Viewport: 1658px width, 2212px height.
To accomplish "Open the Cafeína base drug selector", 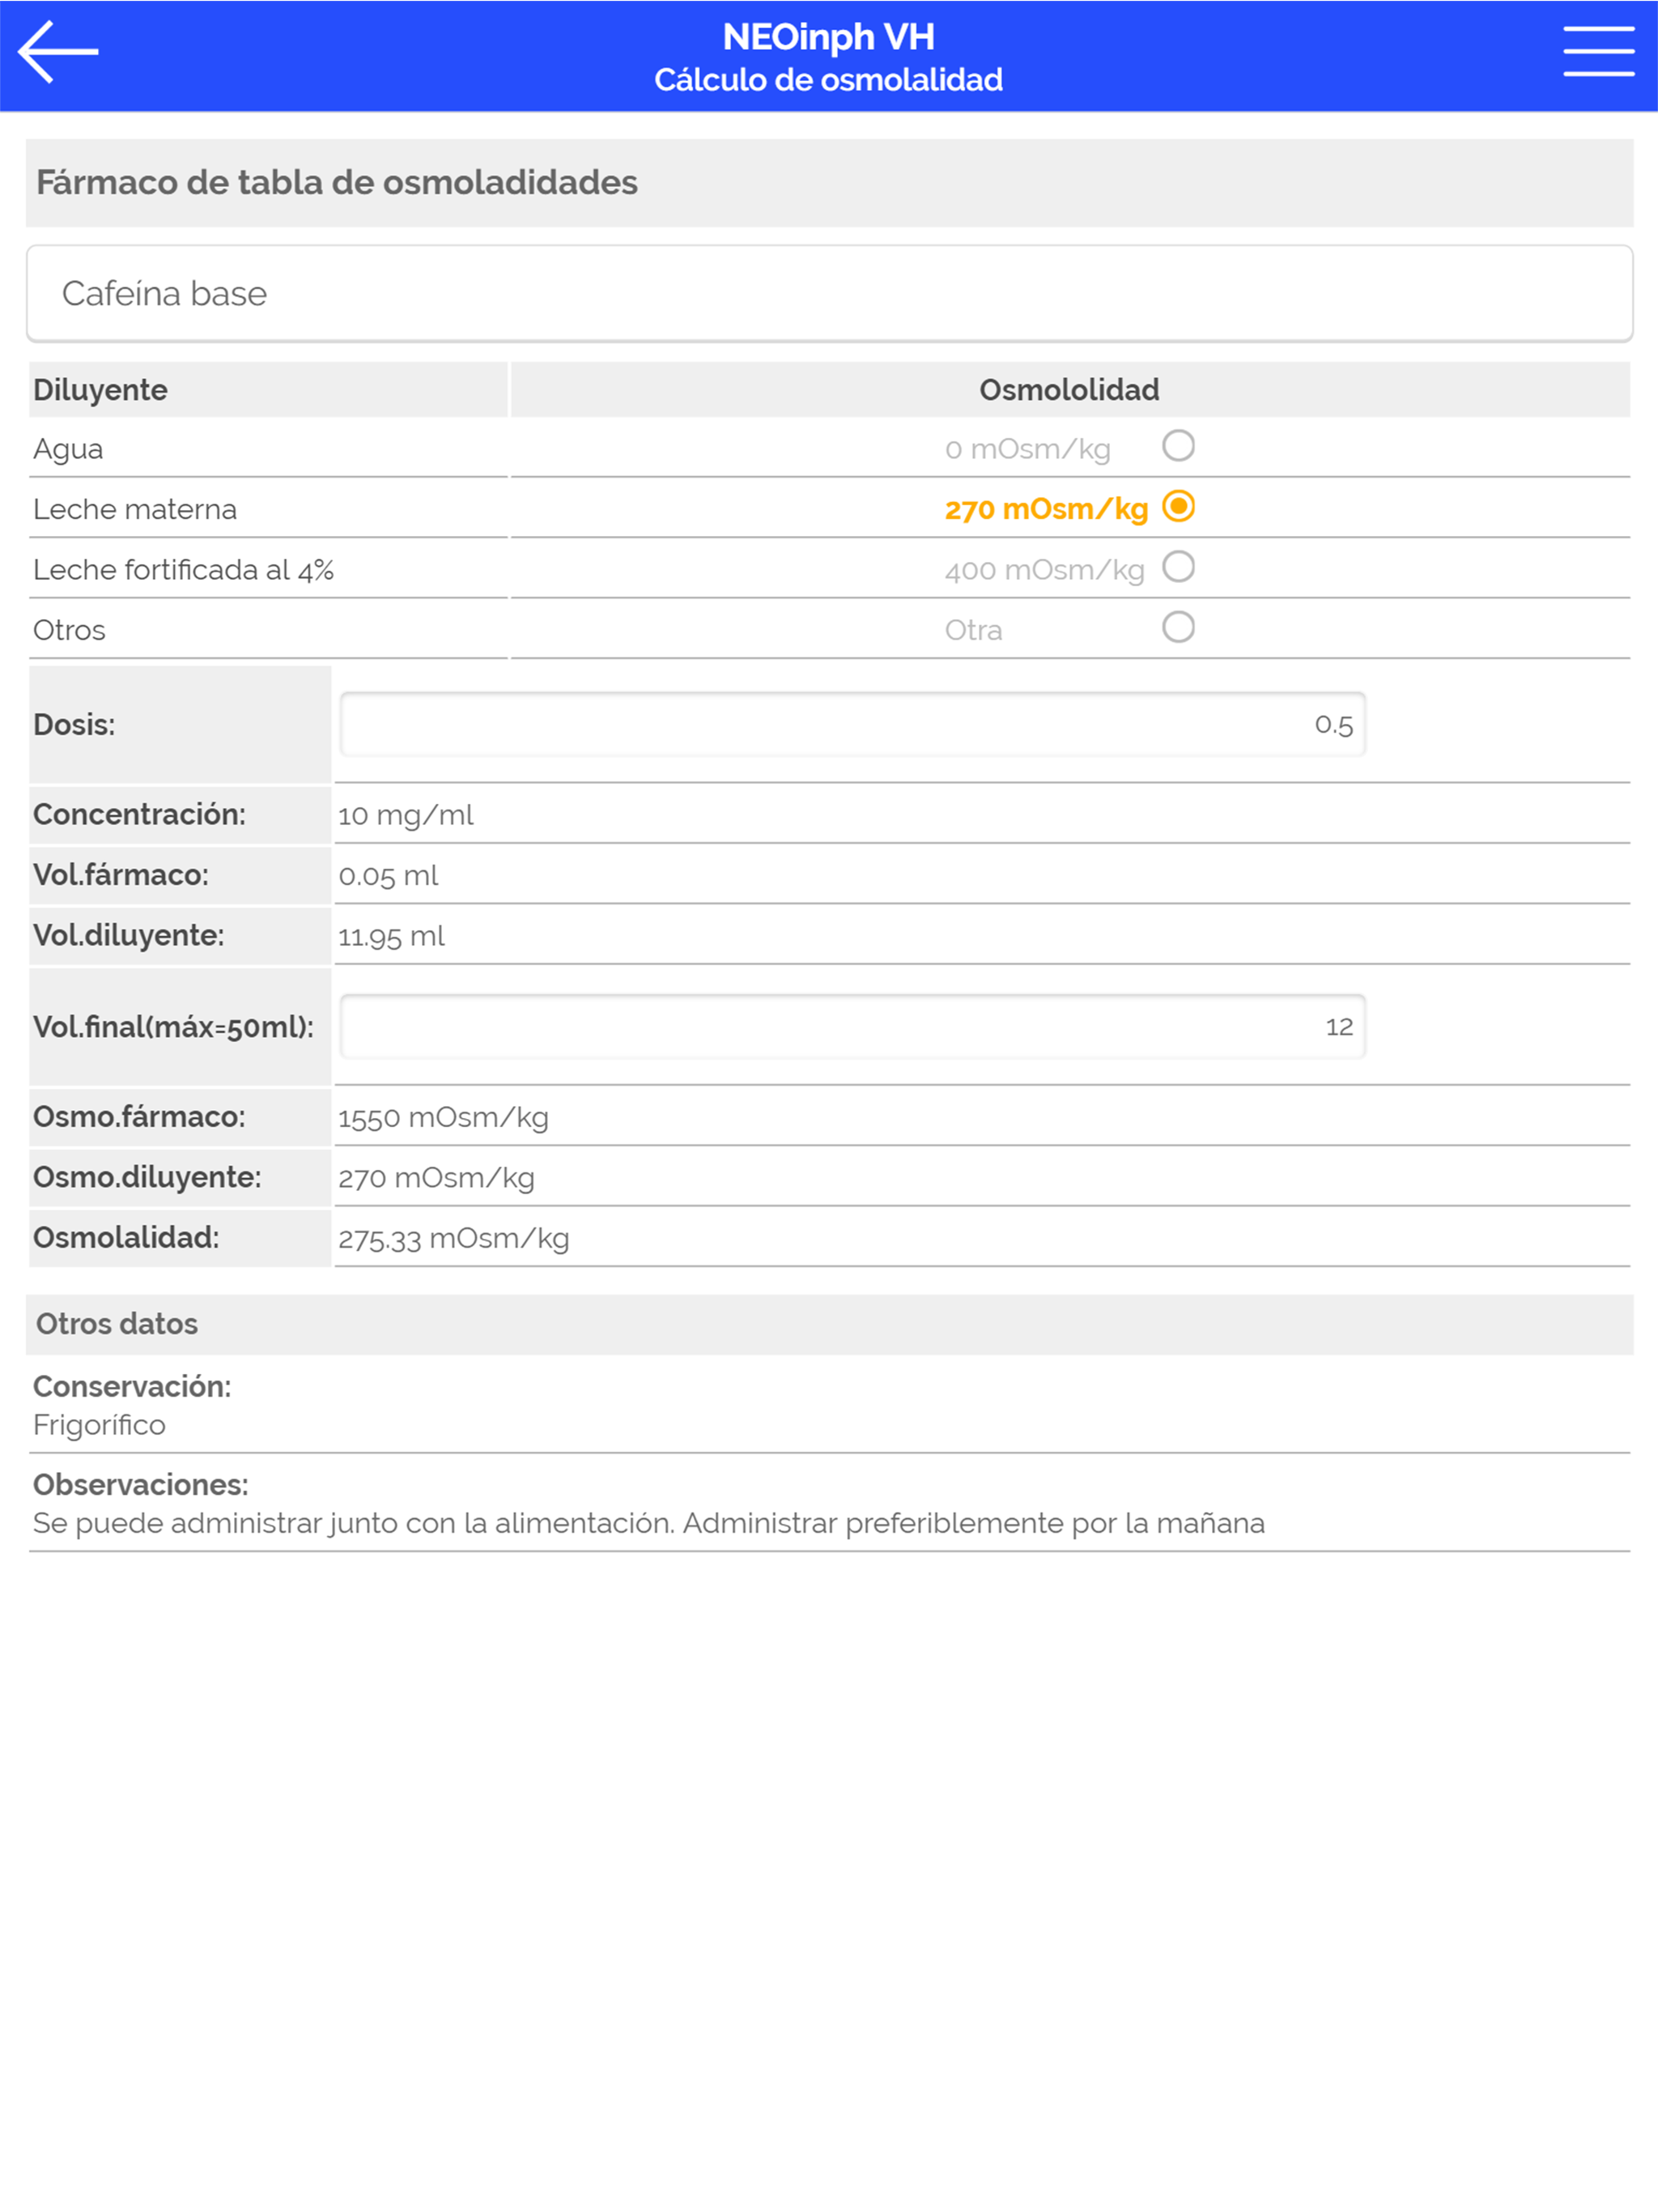I will pos(829,293).
